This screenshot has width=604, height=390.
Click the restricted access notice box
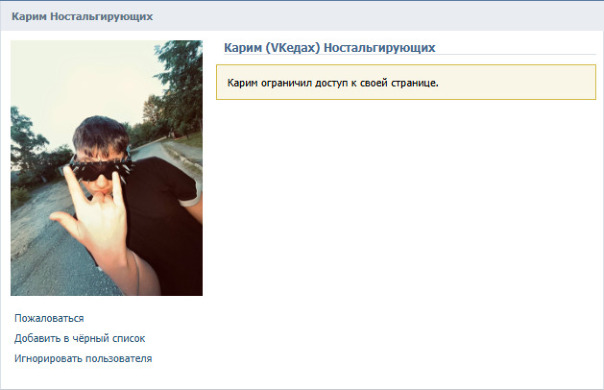pos(406,82)
